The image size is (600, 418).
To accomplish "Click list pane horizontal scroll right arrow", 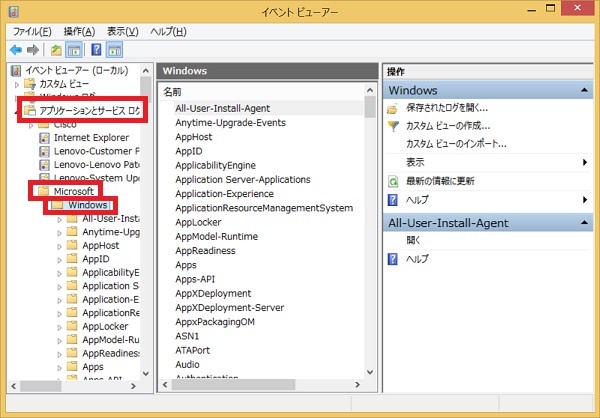I will point(357,384).
